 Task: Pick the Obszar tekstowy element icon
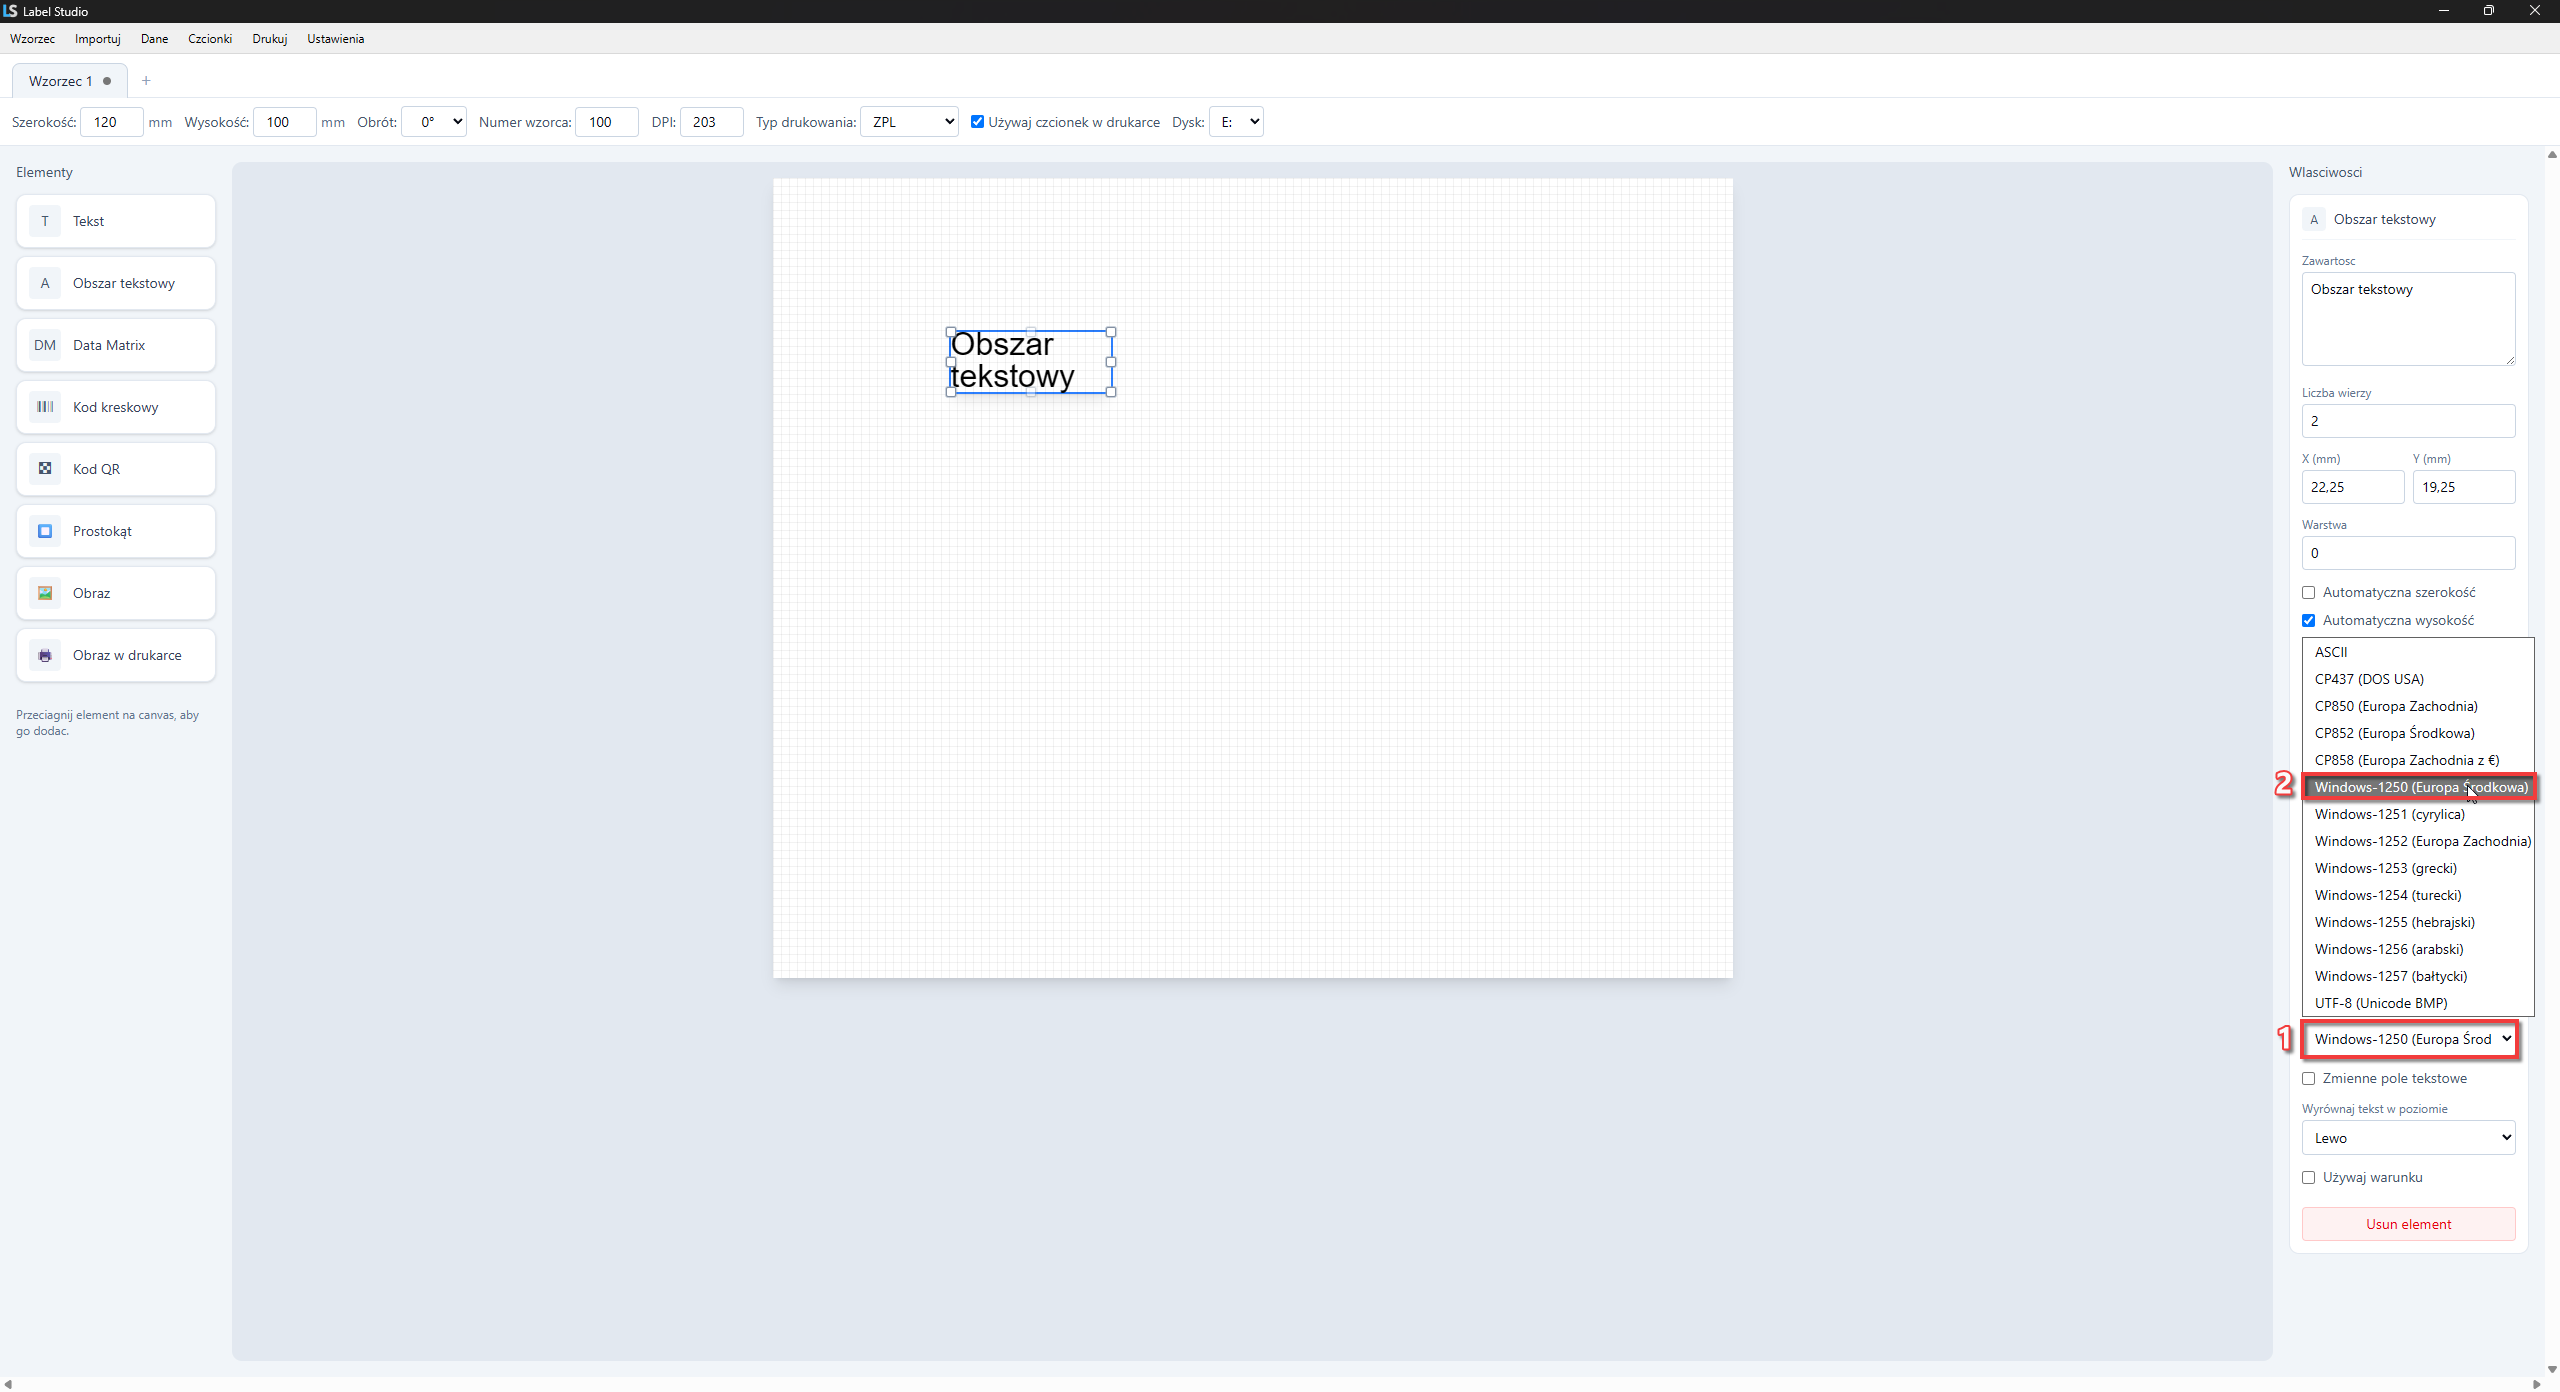point(45,283)
